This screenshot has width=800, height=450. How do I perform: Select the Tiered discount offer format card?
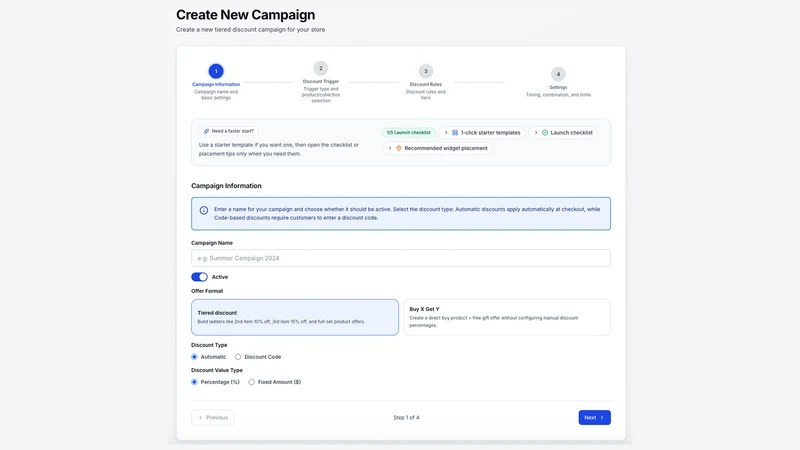pyautogui.click(x=295, y=317)
